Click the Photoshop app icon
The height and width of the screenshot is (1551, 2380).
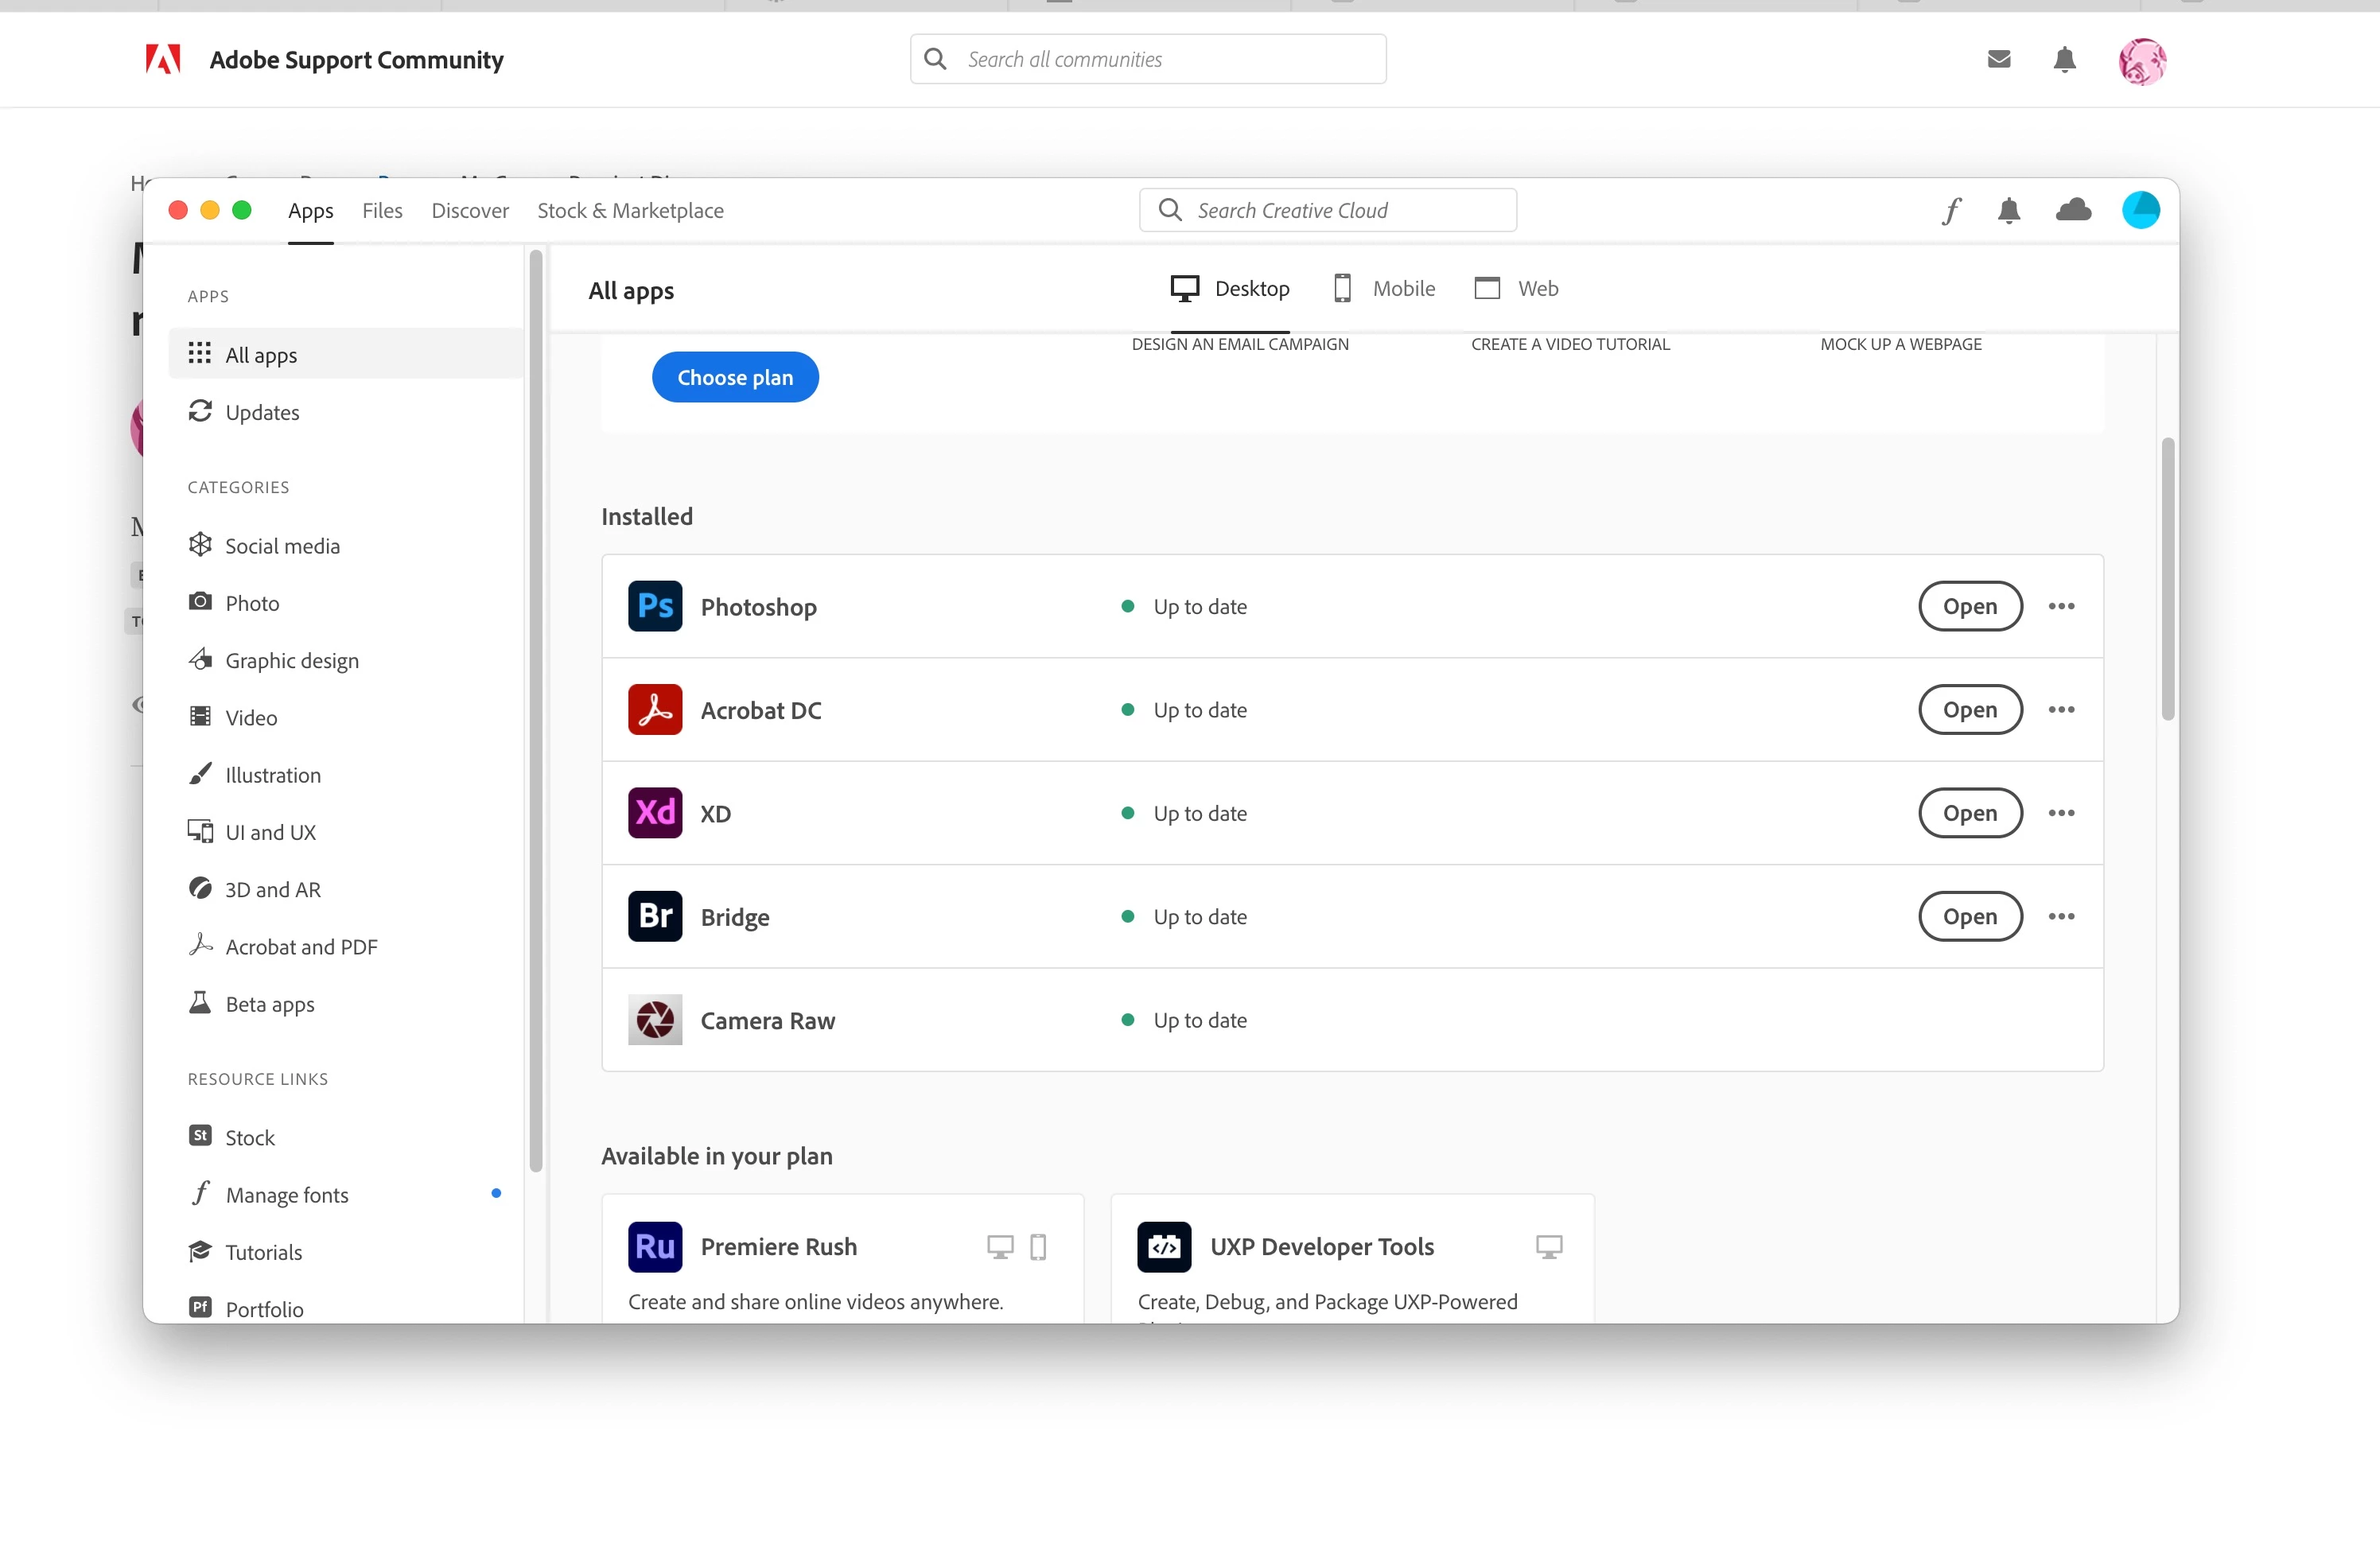[655, 606]
